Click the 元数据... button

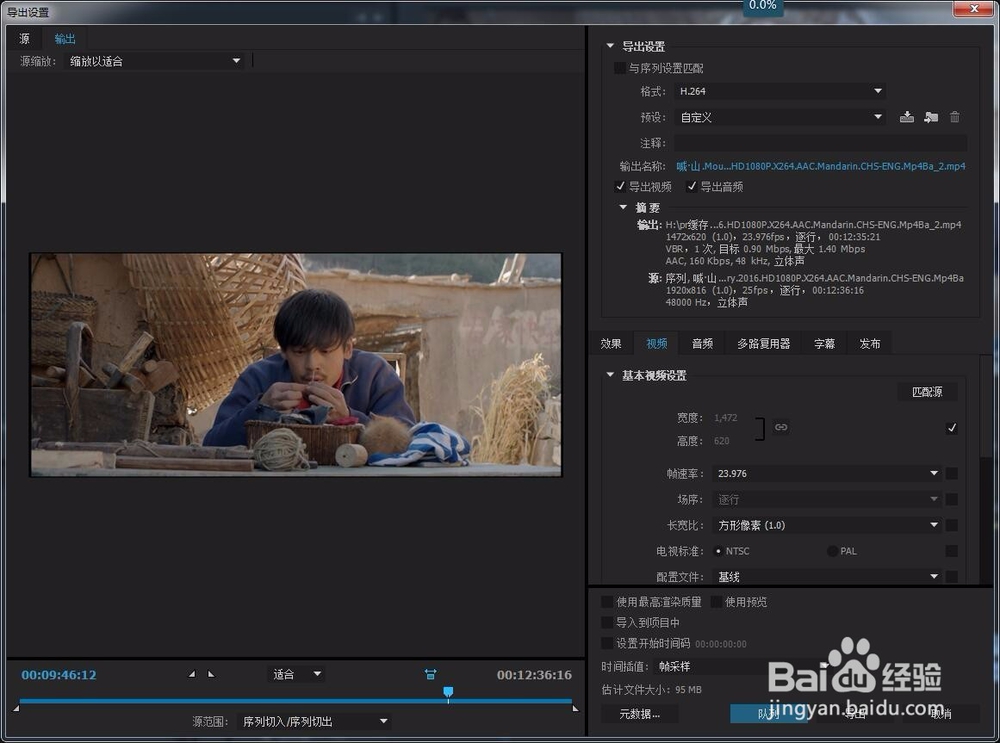click(x=639, y=714)
